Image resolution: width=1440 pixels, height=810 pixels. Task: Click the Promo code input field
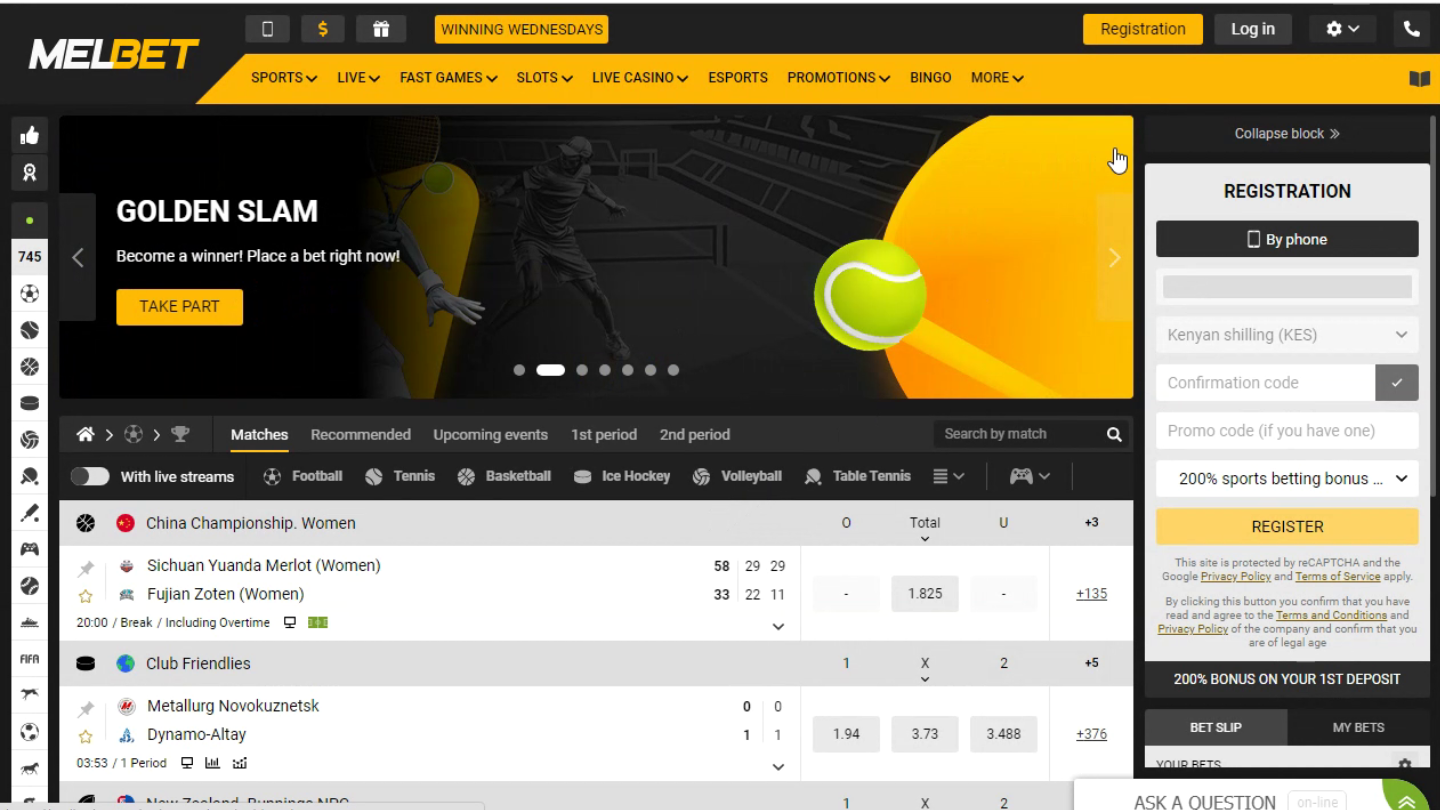click(1287, 431)
